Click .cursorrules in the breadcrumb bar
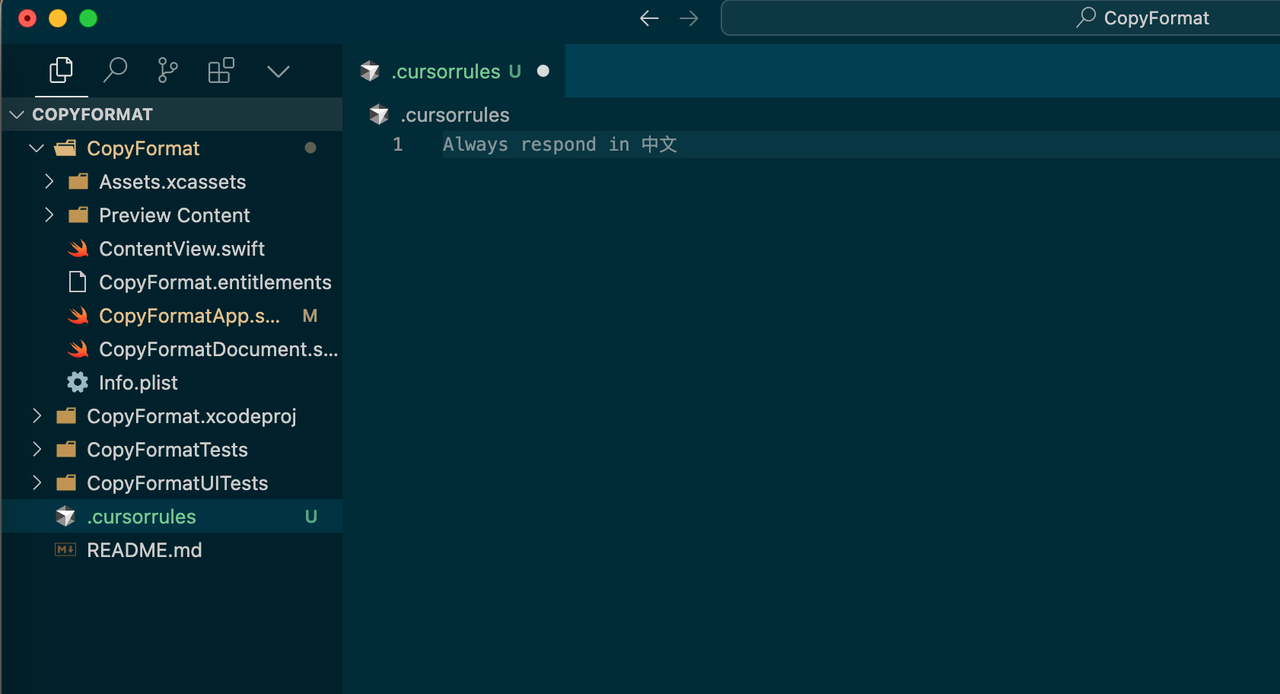1280x694 pixels. (x=455, y=115)
